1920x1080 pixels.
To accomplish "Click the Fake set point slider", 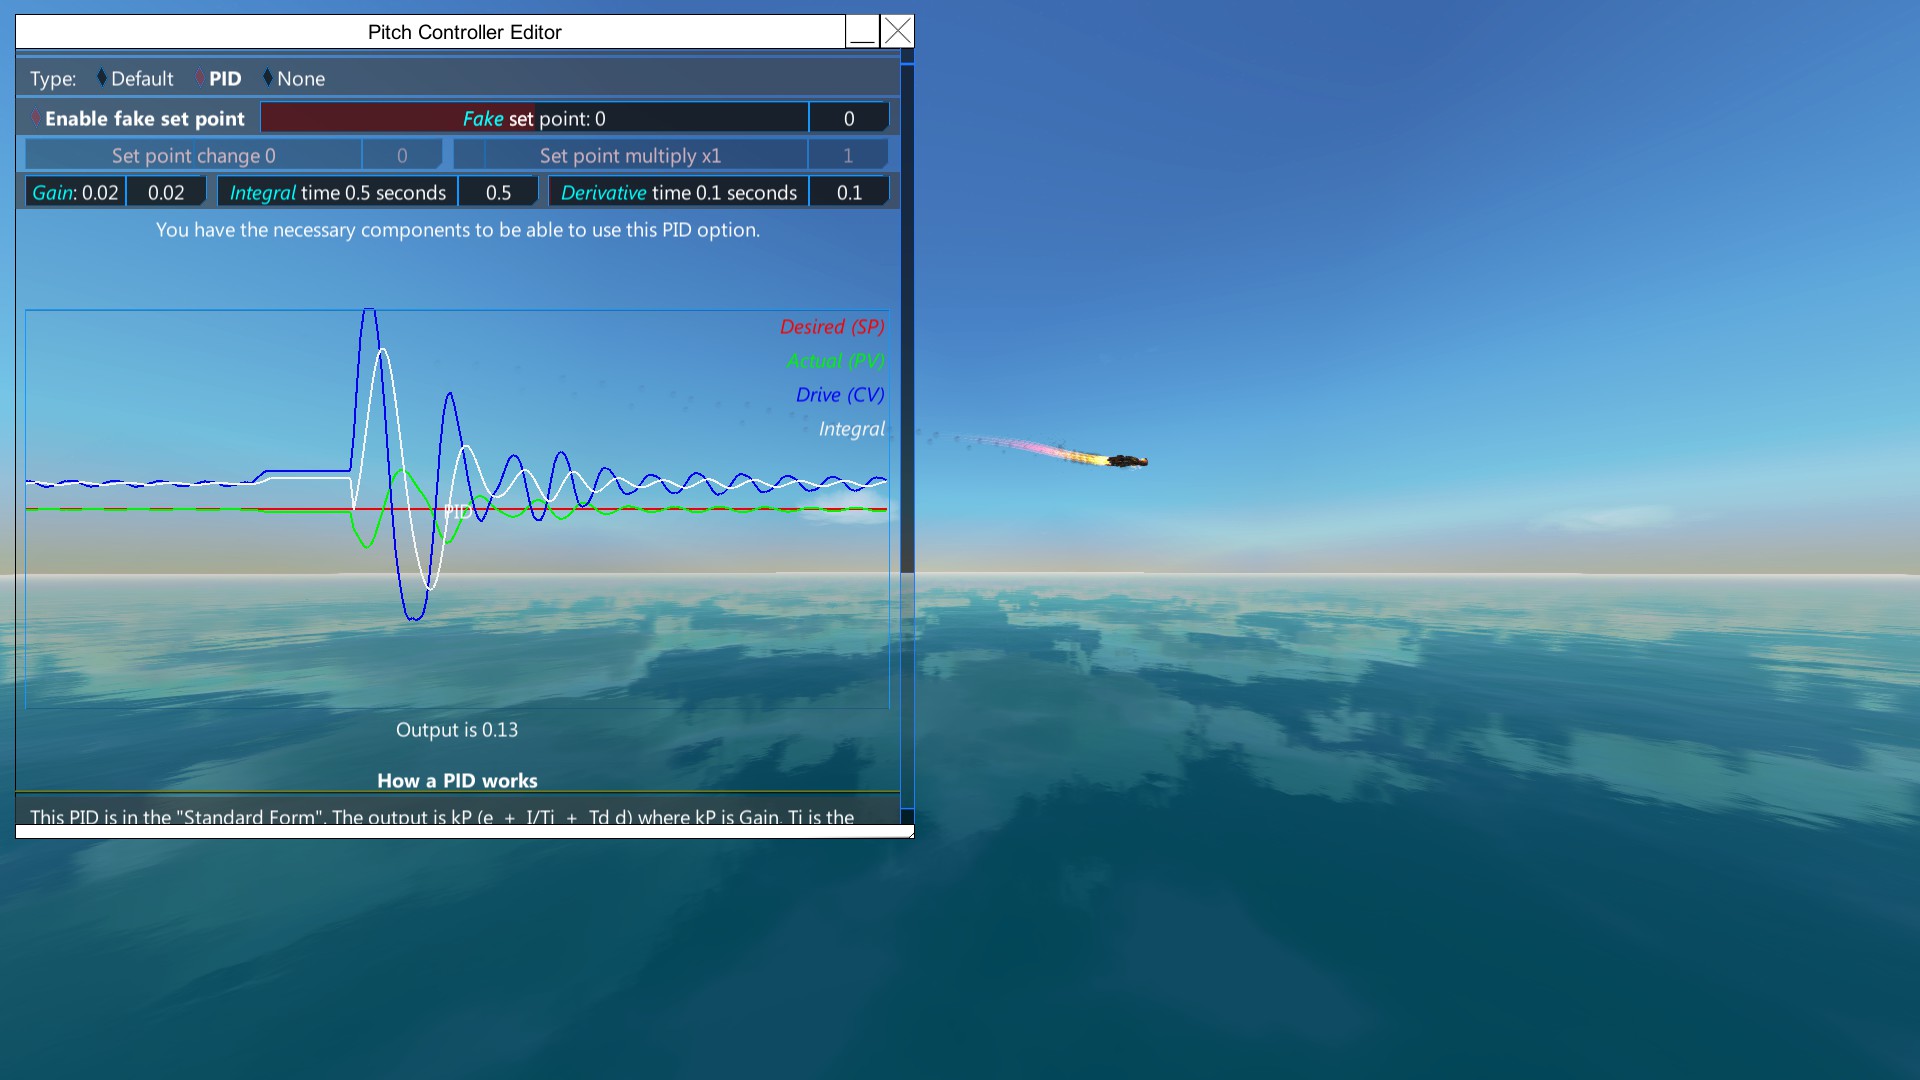I will coord(534,119).
